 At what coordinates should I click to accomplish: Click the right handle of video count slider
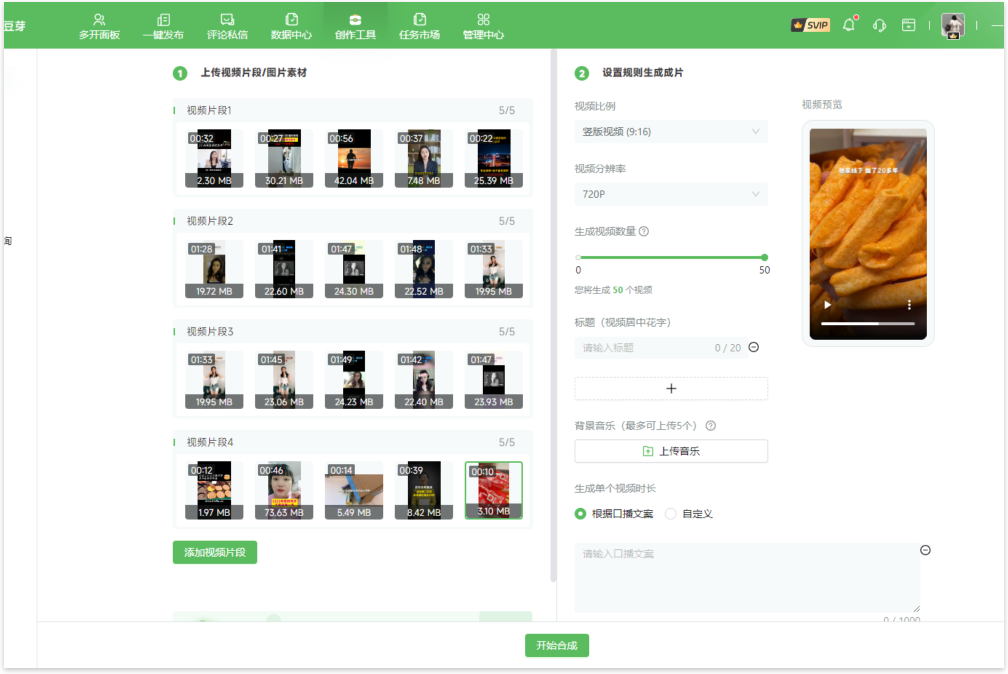click(x=765, y=257)
